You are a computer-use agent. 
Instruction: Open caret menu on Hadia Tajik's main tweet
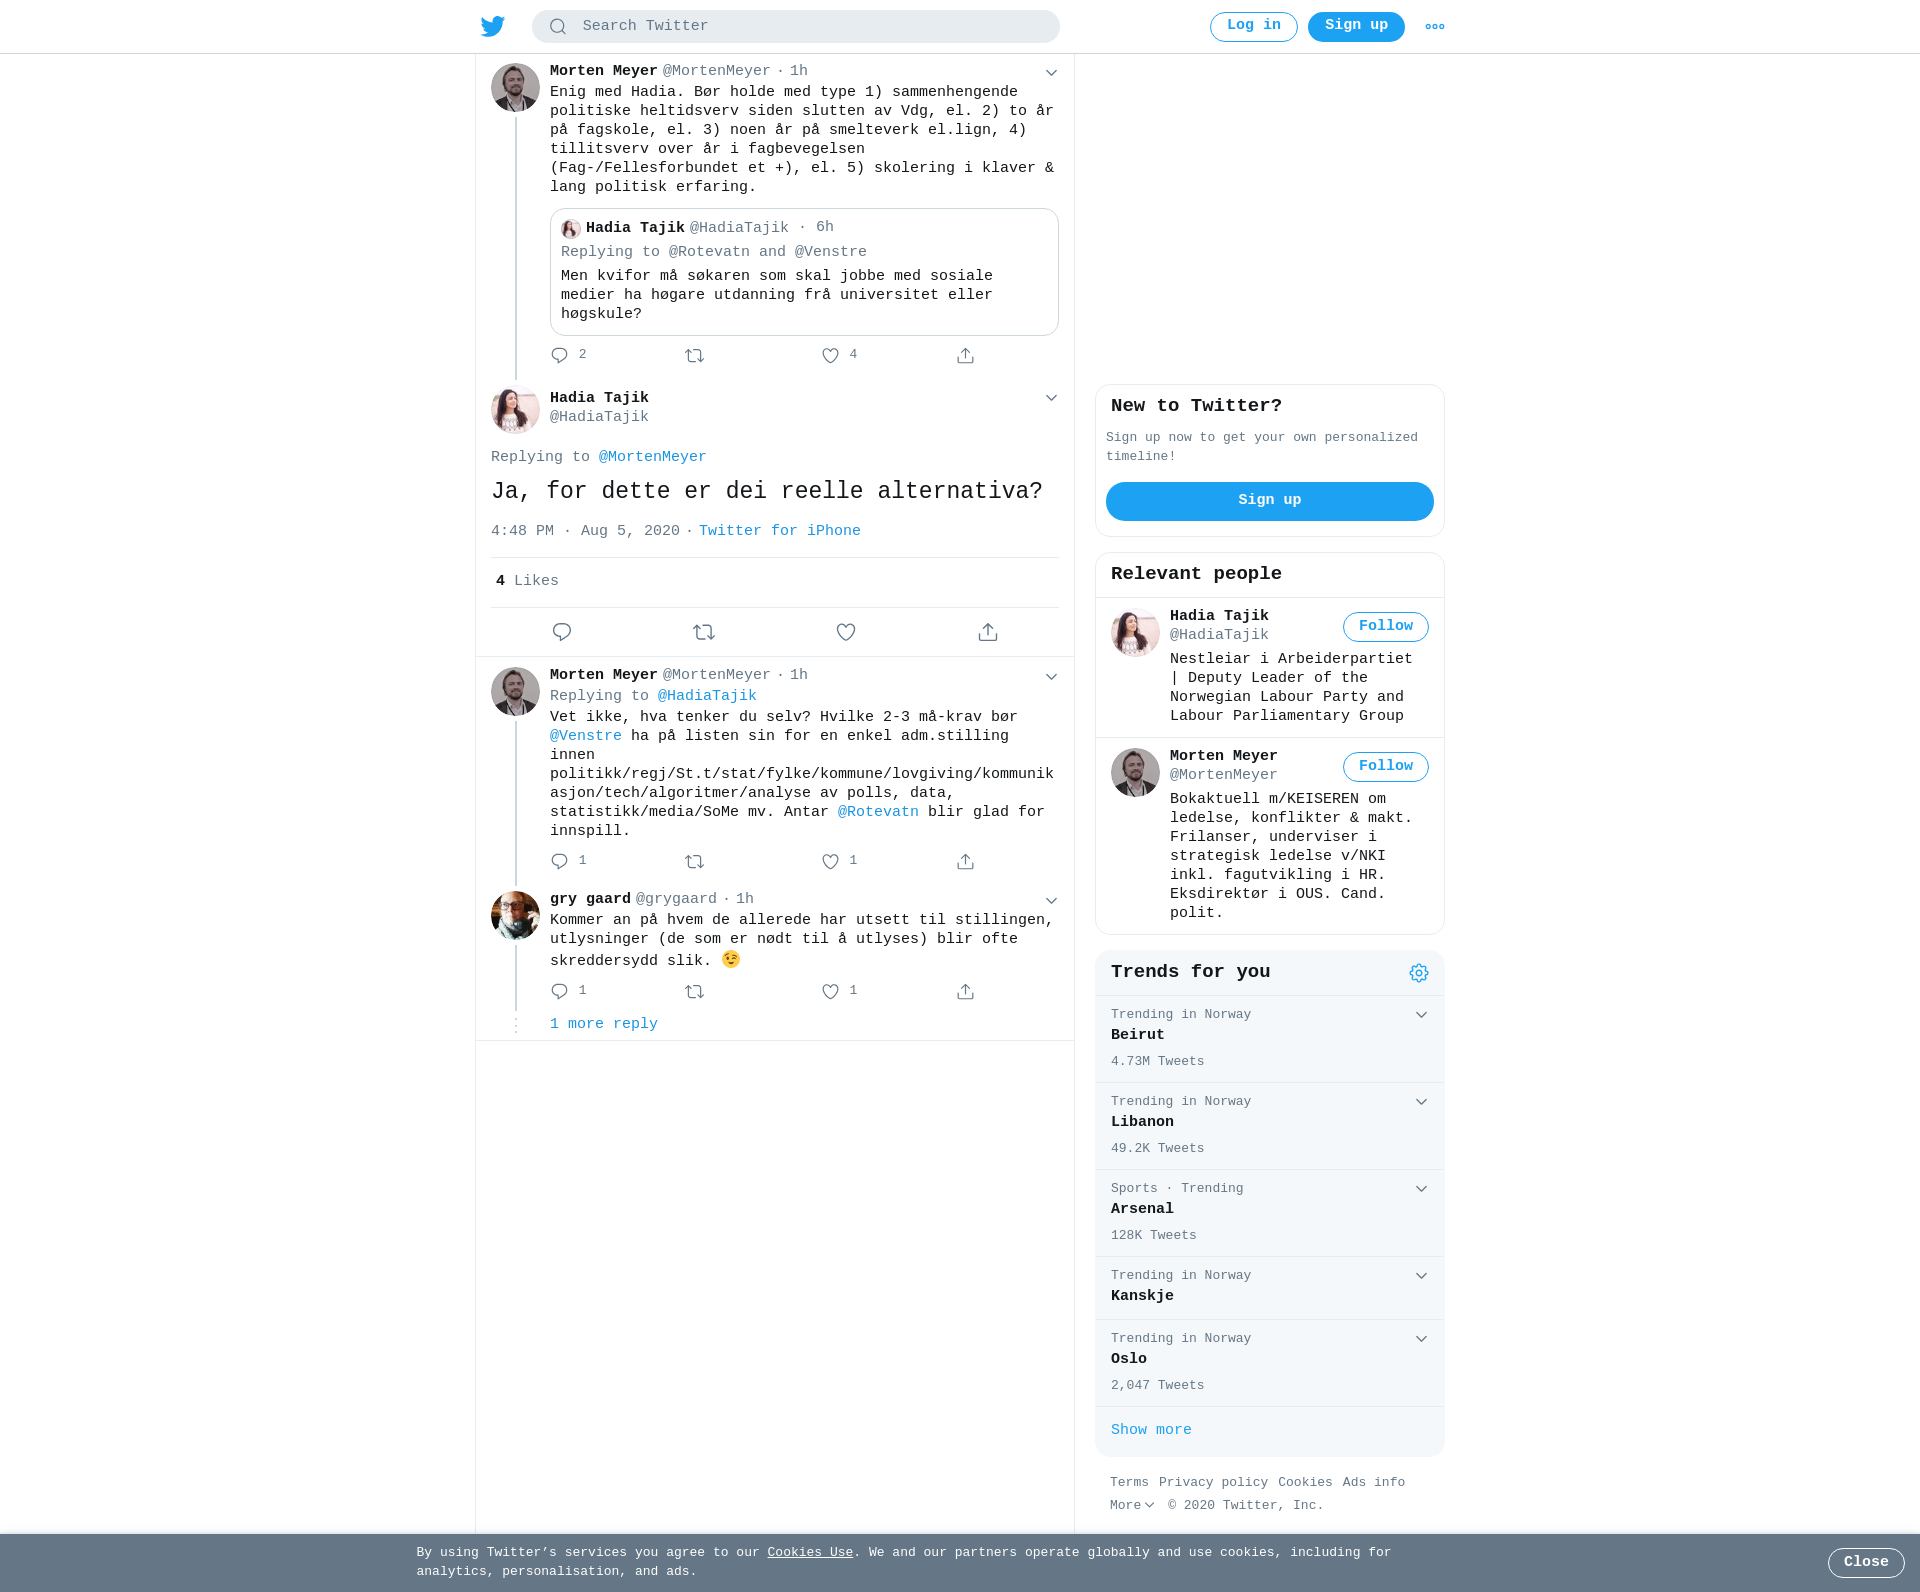tap(1051, 398)
